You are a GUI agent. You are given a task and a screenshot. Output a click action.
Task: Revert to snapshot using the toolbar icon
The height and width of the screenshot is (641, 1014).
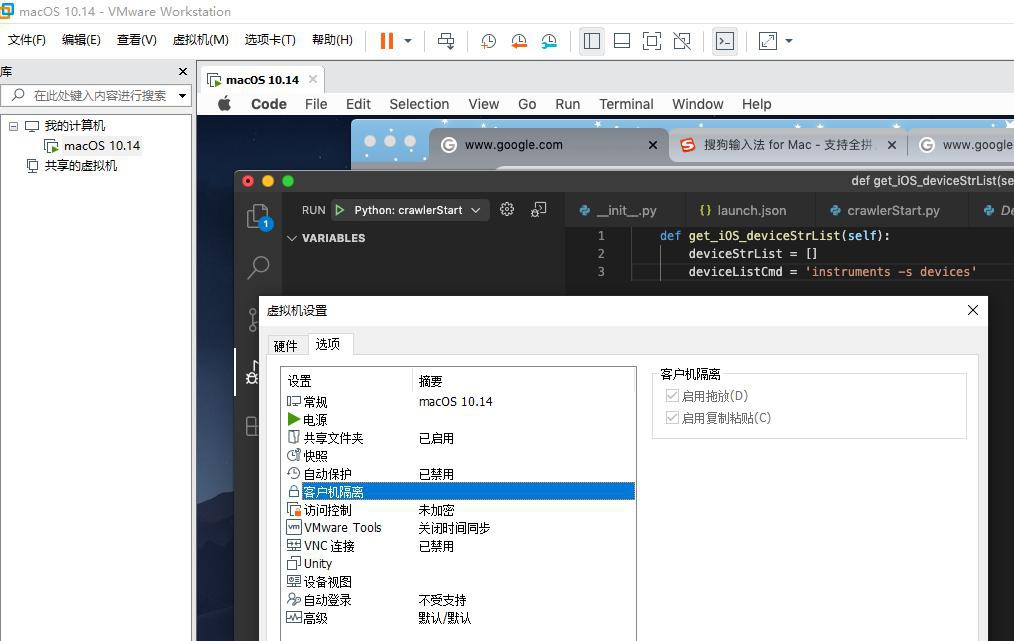pos(519,41)
